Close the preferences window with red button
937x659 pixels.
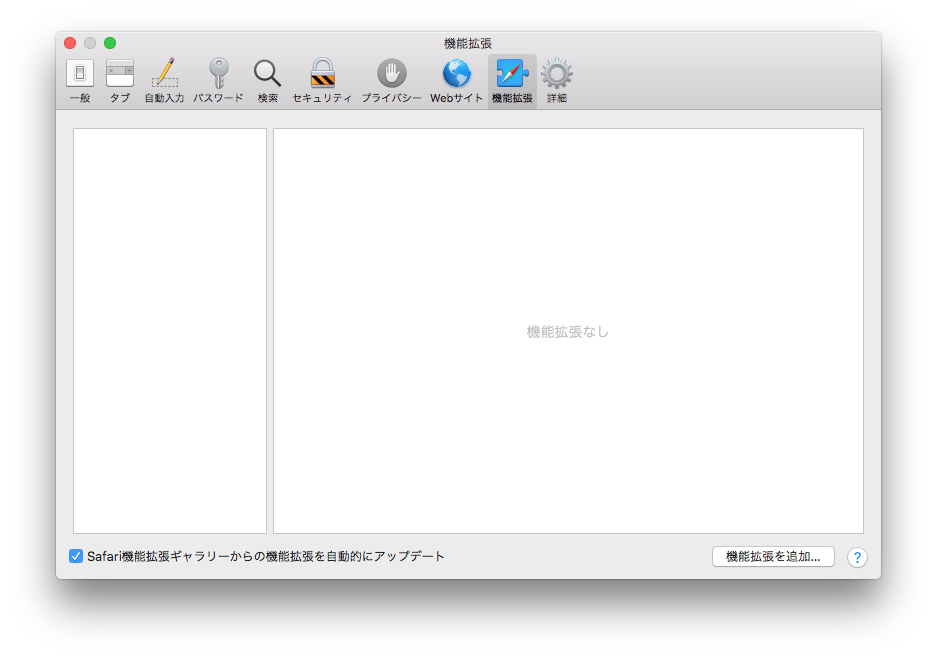point(70,43)
